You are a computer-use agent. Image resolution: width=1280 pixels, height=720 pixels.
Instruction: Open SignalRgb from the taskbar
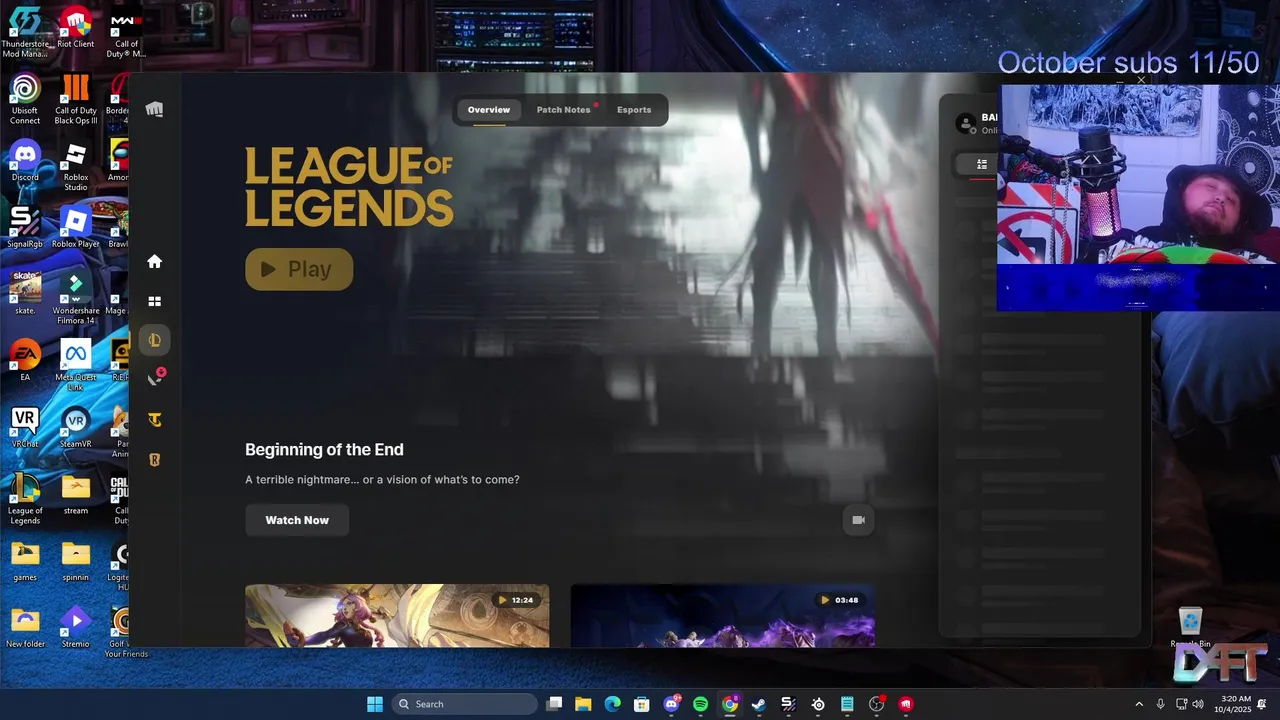tap(788, 704)
